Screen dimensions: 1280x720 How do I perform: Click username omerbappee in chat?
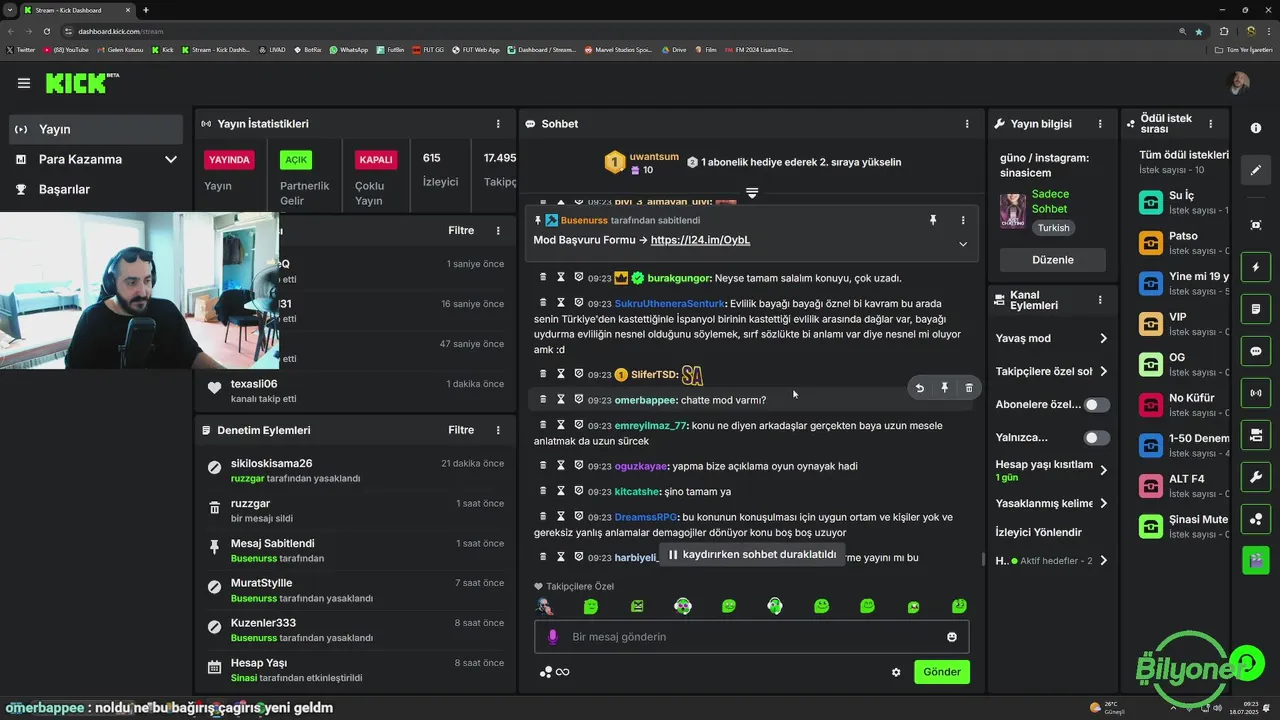(x=645, y=400)
